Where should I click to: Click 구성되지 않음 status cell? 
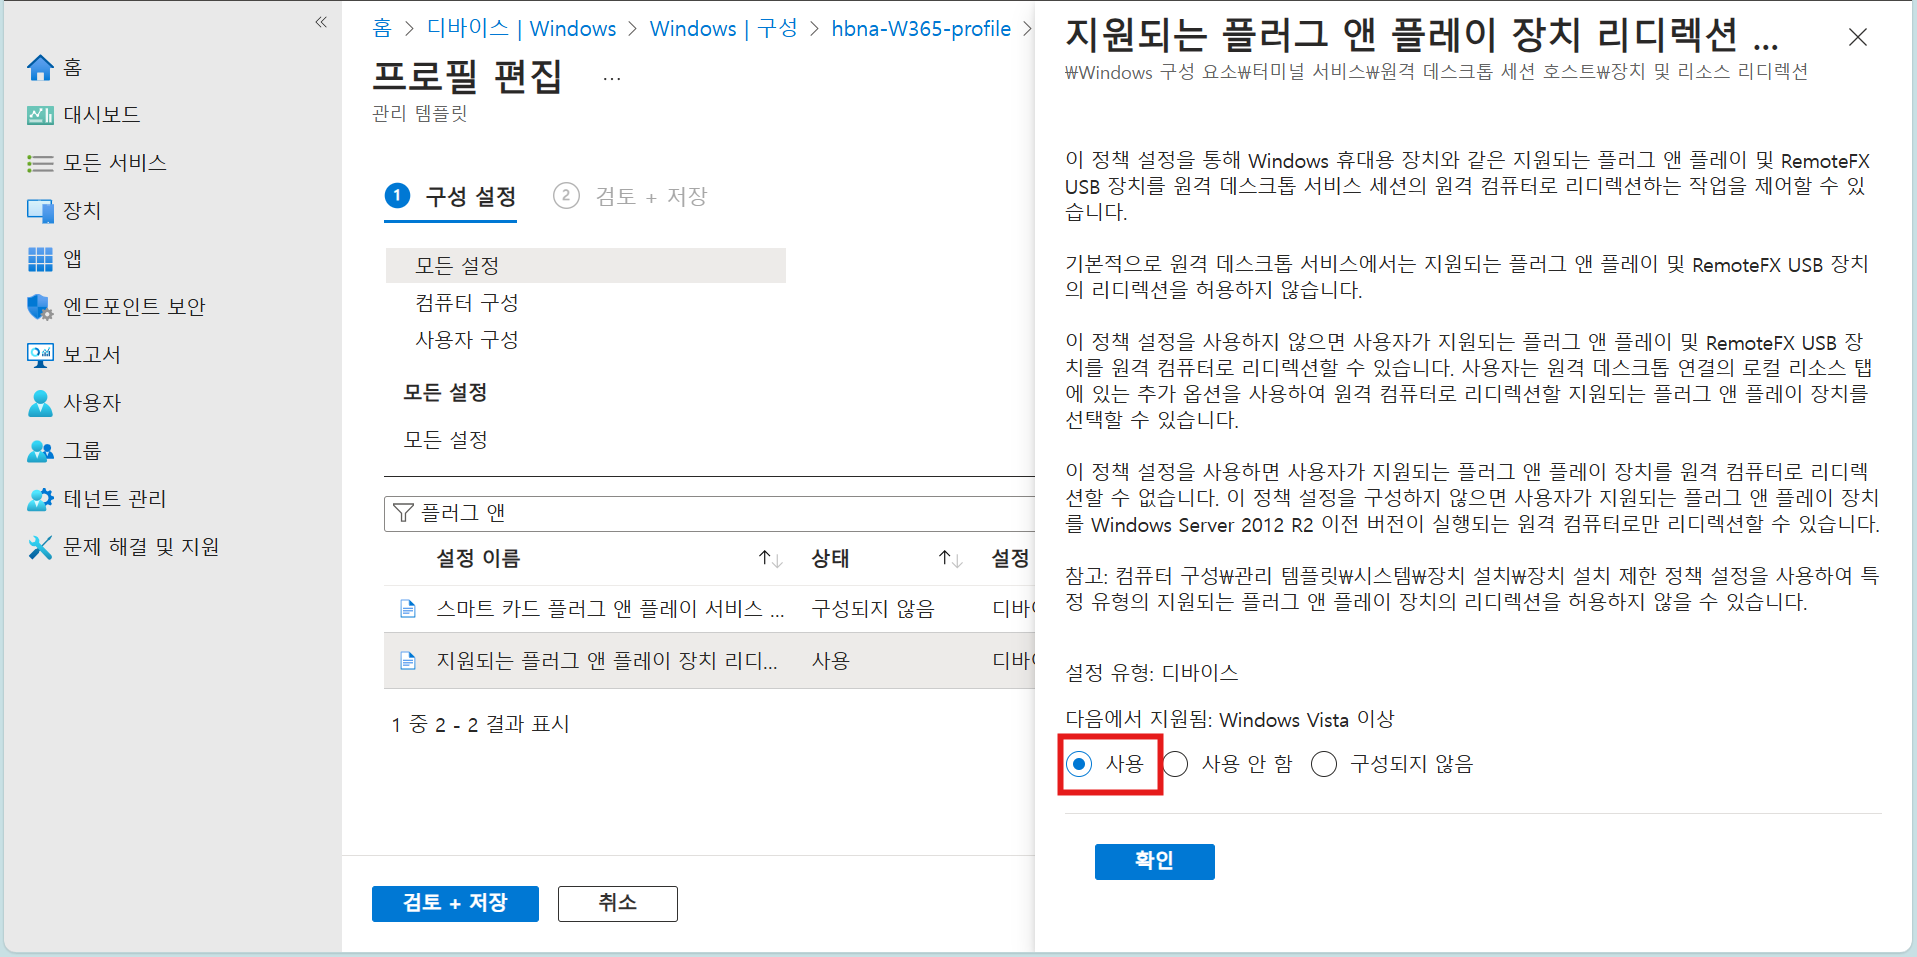click(x=873, y=608)
